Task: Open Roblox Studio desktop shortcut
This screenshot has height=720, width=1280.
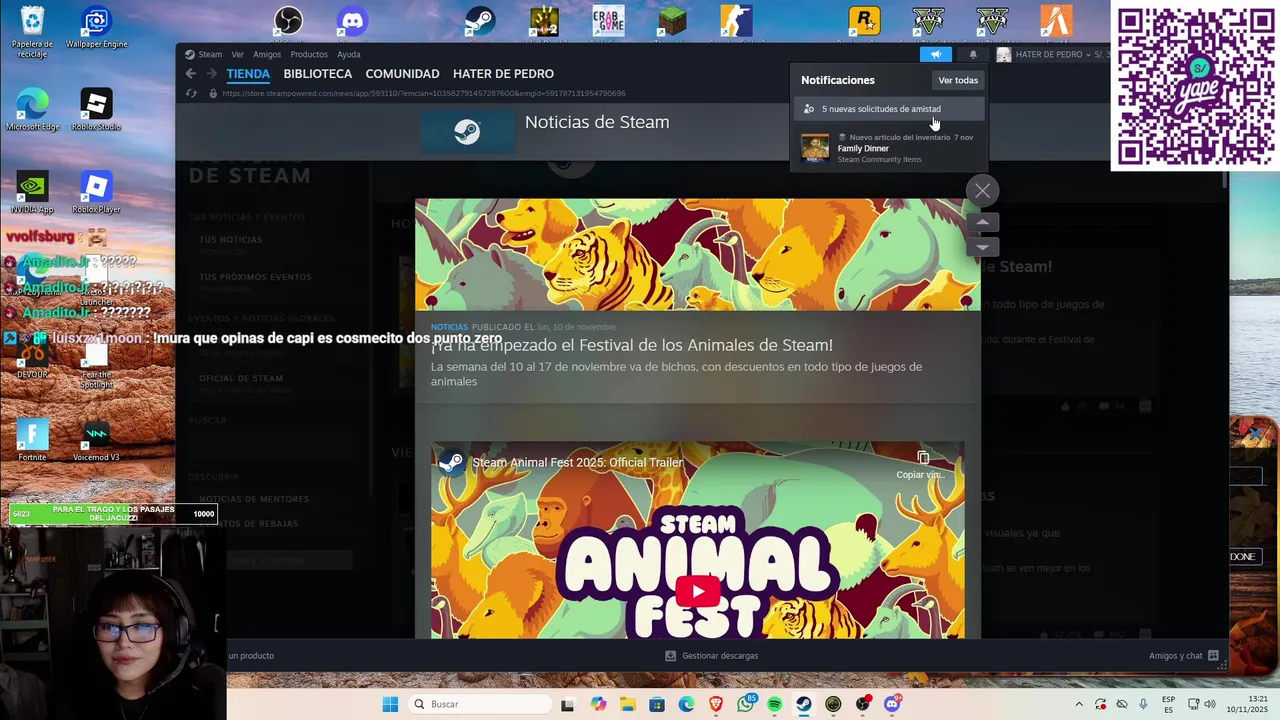Action: [96, 110]
